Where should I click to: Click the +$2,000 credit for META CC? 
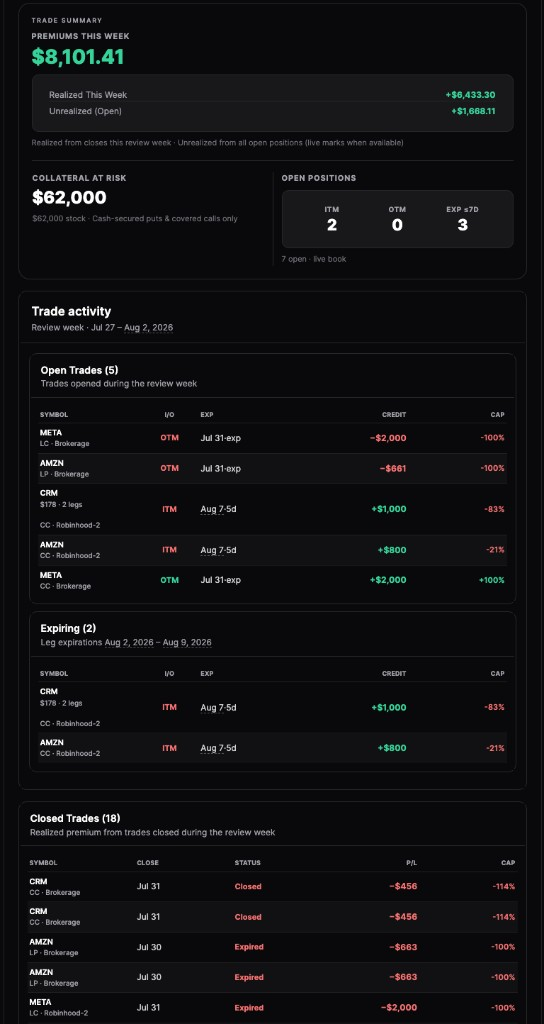click(x=388, y=580)
